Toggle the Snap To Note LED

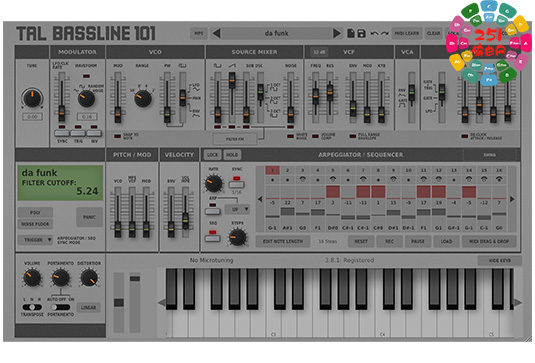pos(117,136)
